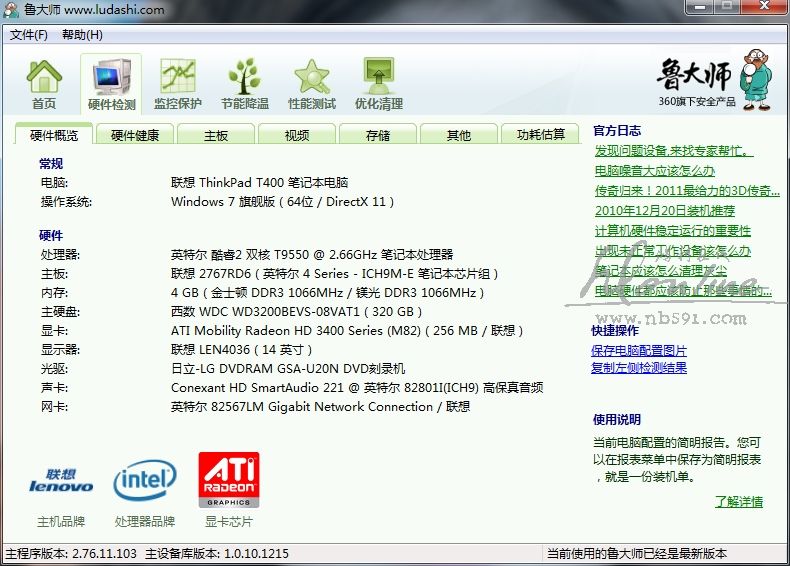790x566 pixels.
Task: Open the 文件(F) menu
Action: tap(29, 35)
